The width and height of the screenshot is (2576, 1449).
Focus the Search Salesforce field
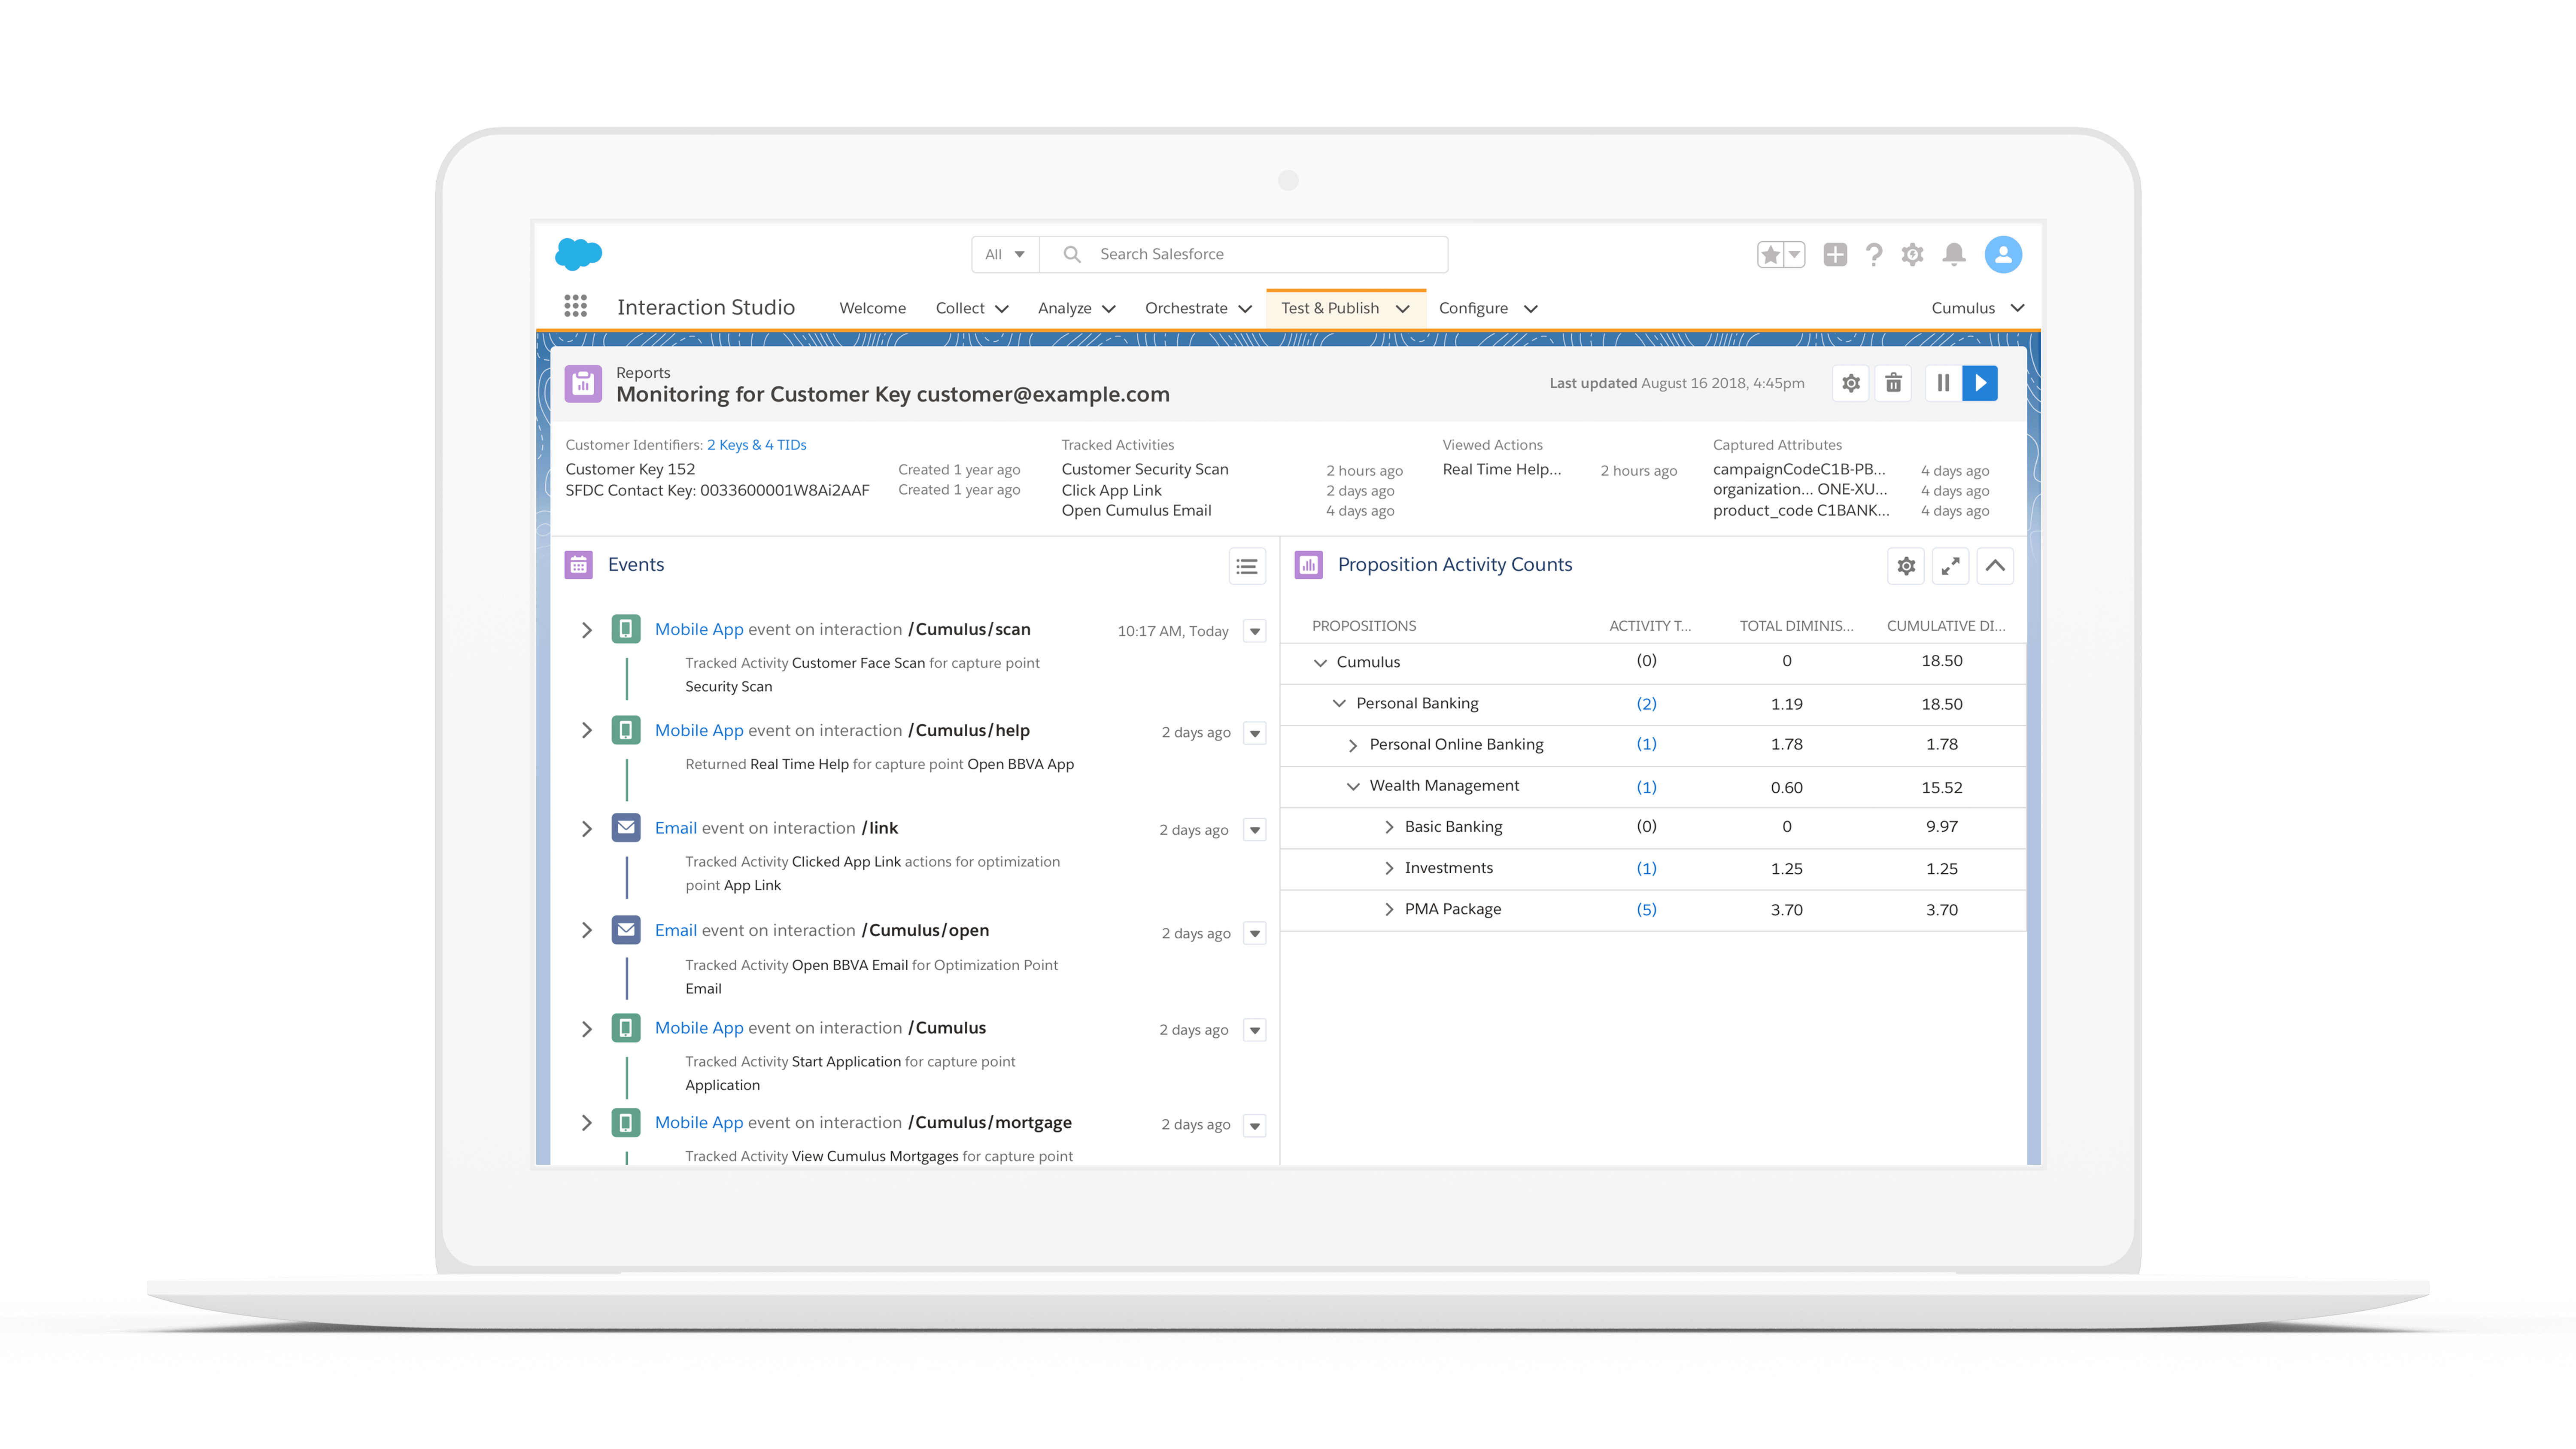coord(1244,255)
